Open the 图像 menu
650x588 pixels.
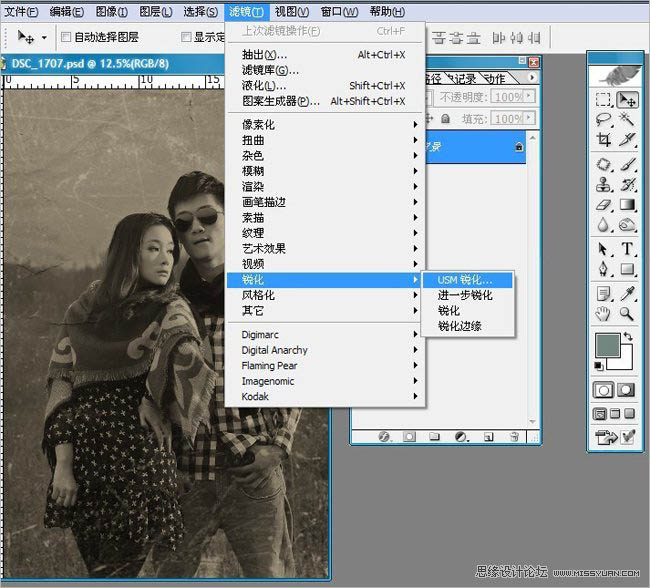coord(112,12)
